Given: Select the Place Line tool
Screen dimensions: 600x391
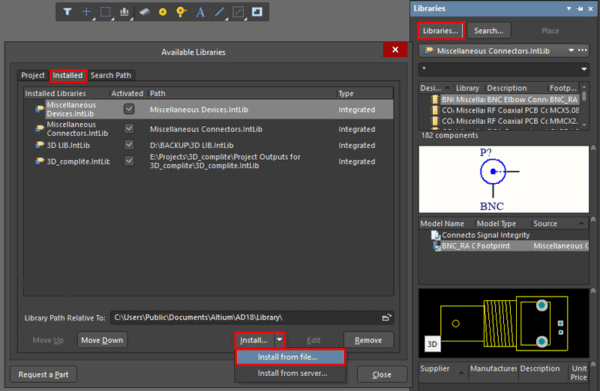Looking at the screenshot, I should pyautogui.click(x=219, y=12).
